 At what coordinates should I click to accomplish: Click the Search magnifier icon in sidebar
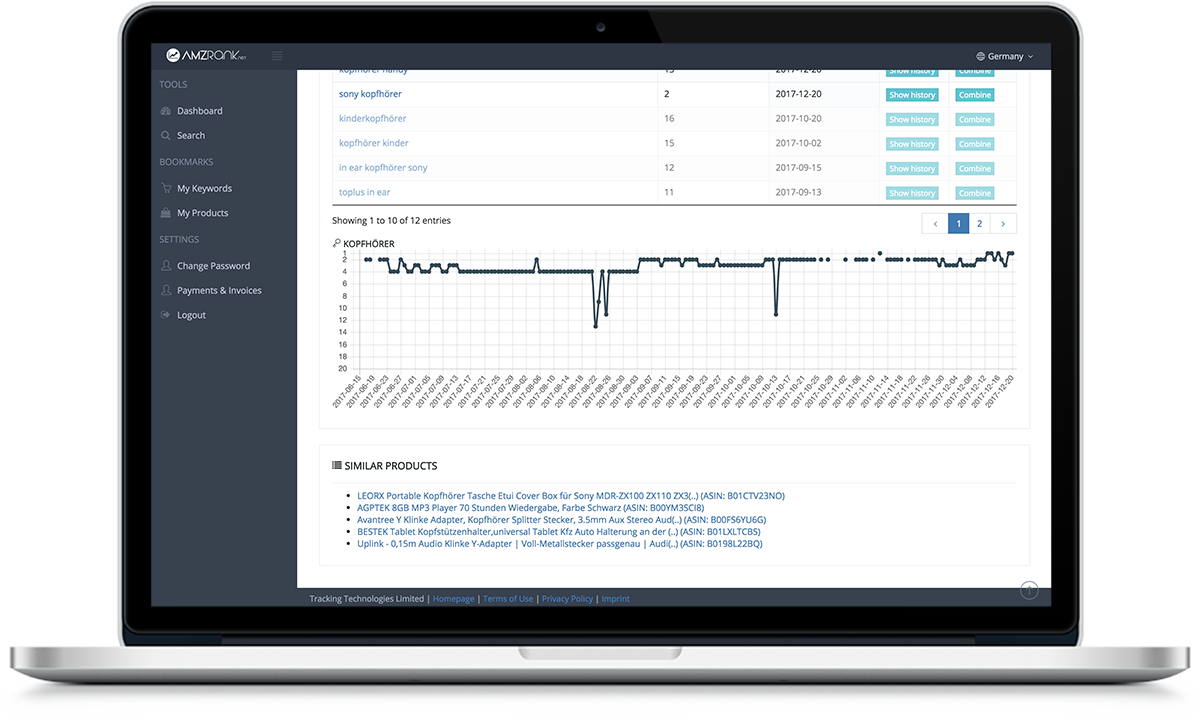(x=166, y=135)
